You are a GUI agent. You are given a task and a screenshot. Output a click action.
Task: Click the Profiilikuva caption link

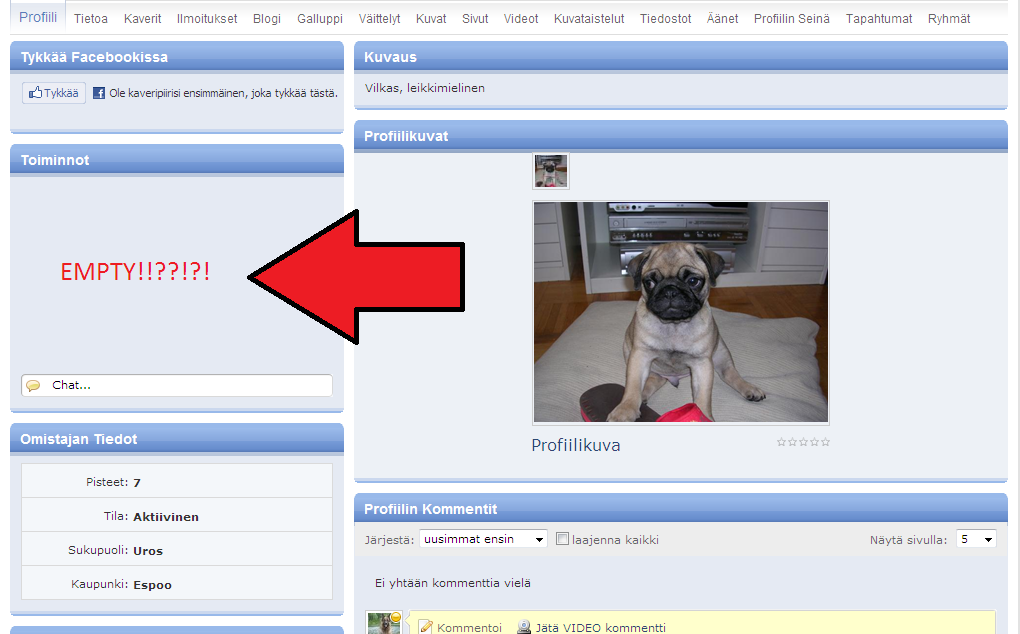(x=576, y=445)
